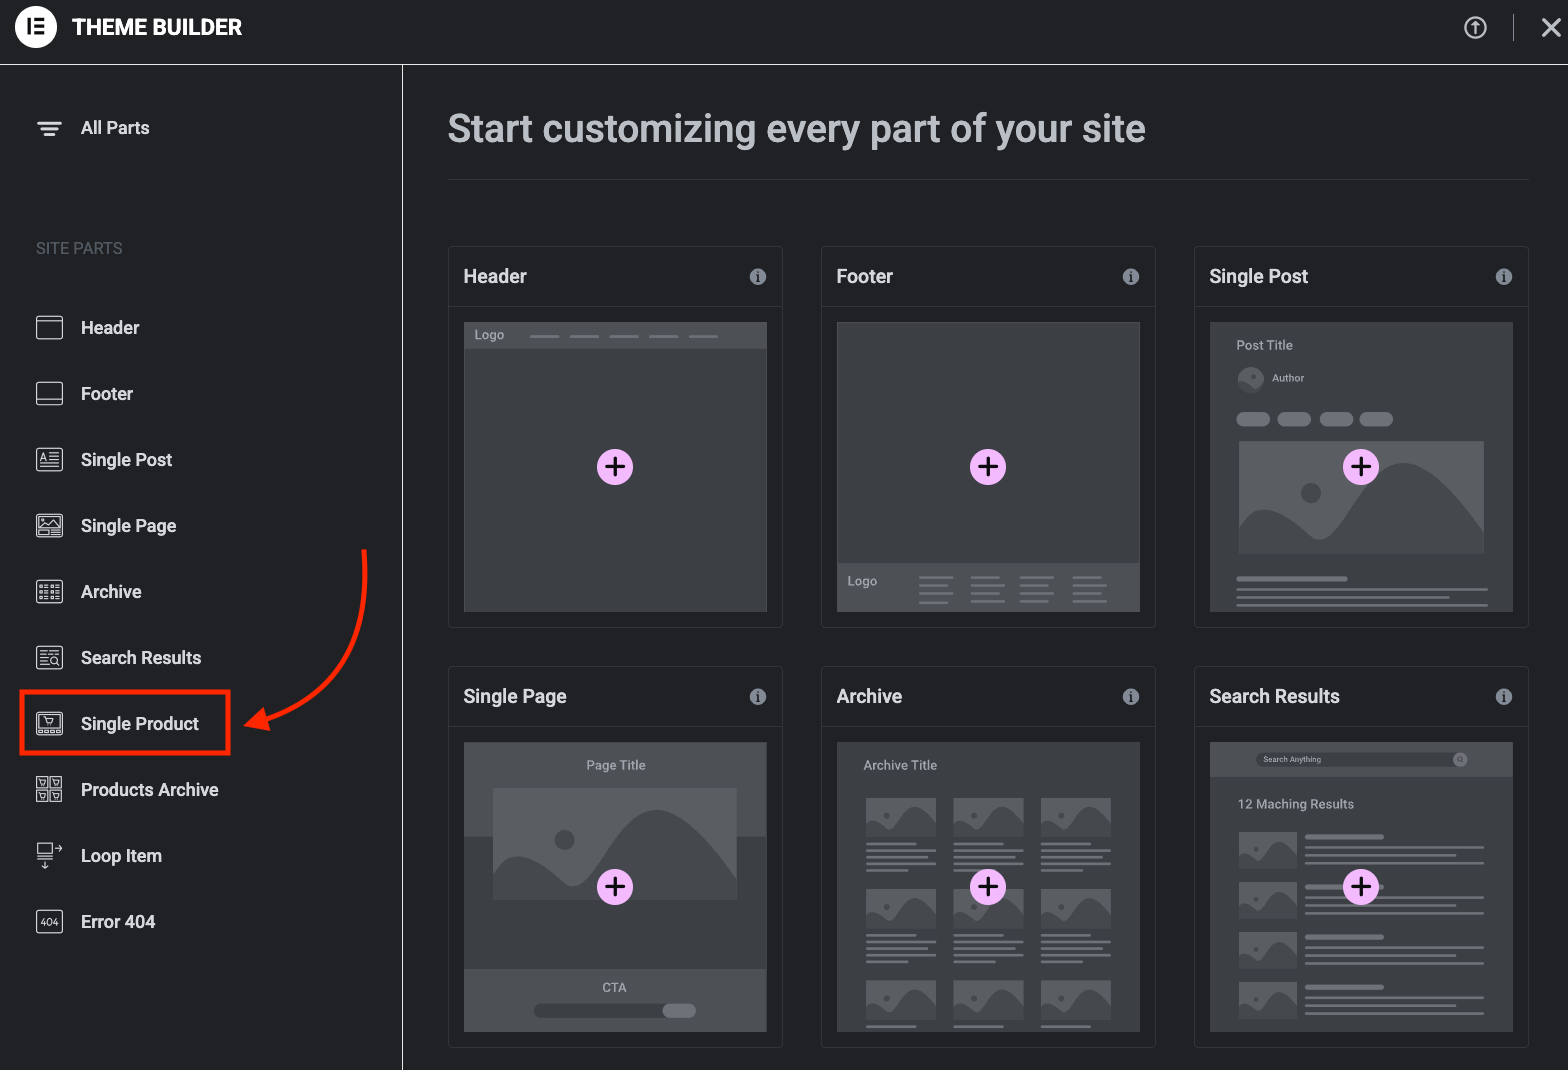Open Single Post site part
Image resolution: width=1568 pixels, height=1070 pixels.
126,460
